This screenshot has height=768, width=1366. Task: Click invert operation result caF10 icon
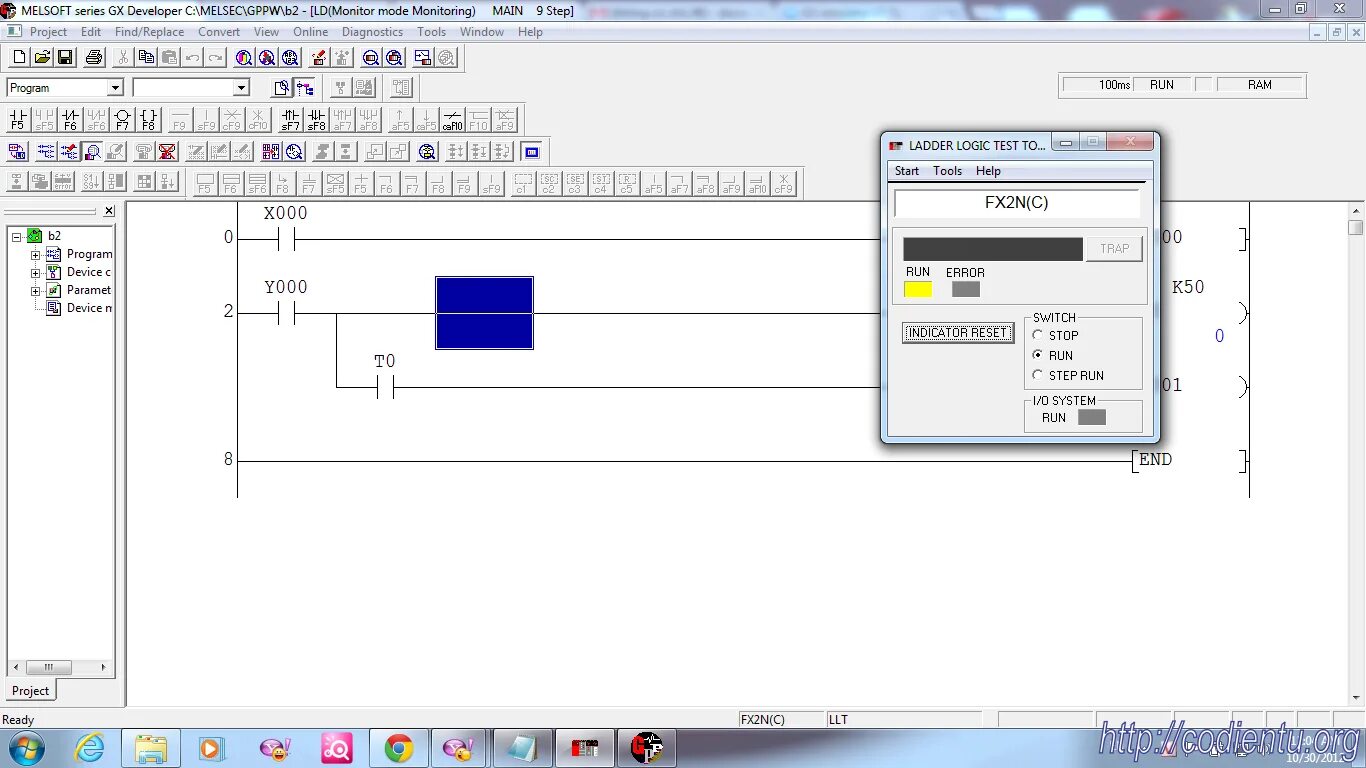tap(452, 120)
